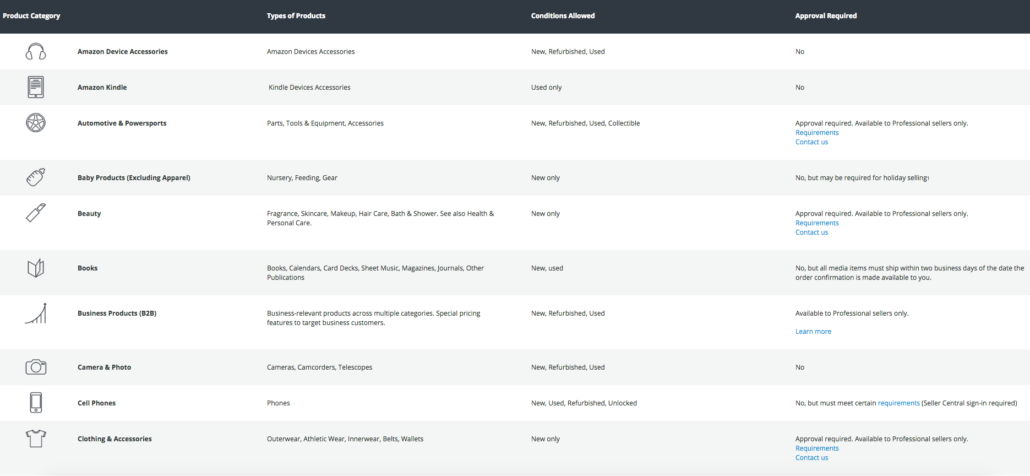Image resolution: width=1030 pixels, height=476 pixels.
Task: Click Contact us in Automotive & Powersports row
Action: 811,142
